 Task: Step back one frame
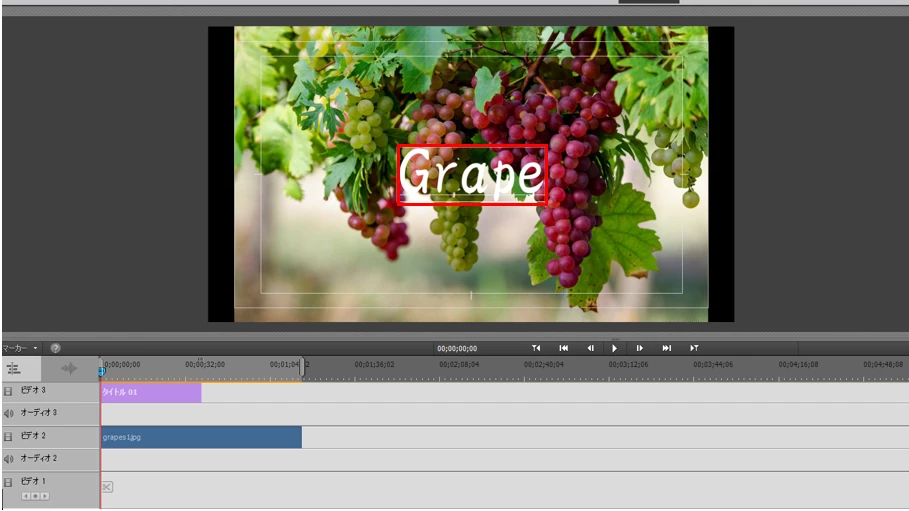point(590,348)
